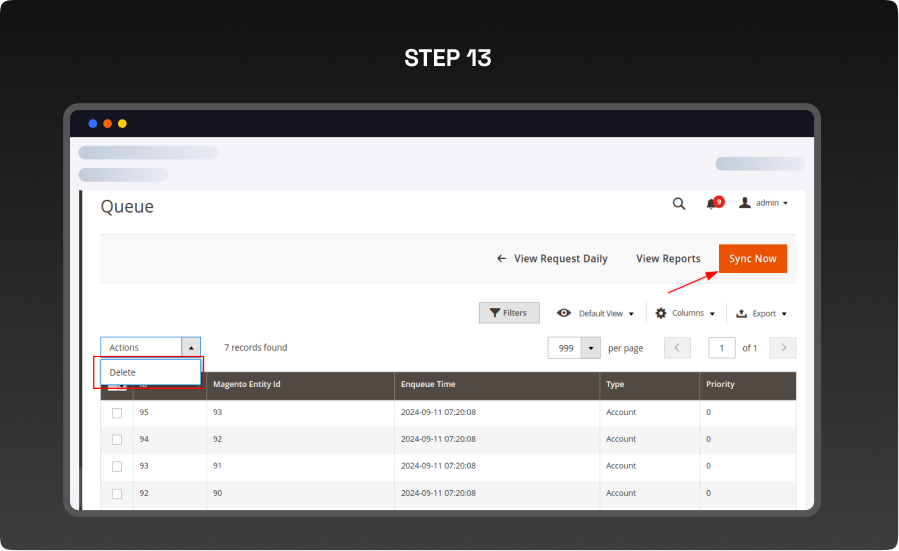Click the Columns gear icon
This screenshot has width=899, height=551.
point(661,313)
